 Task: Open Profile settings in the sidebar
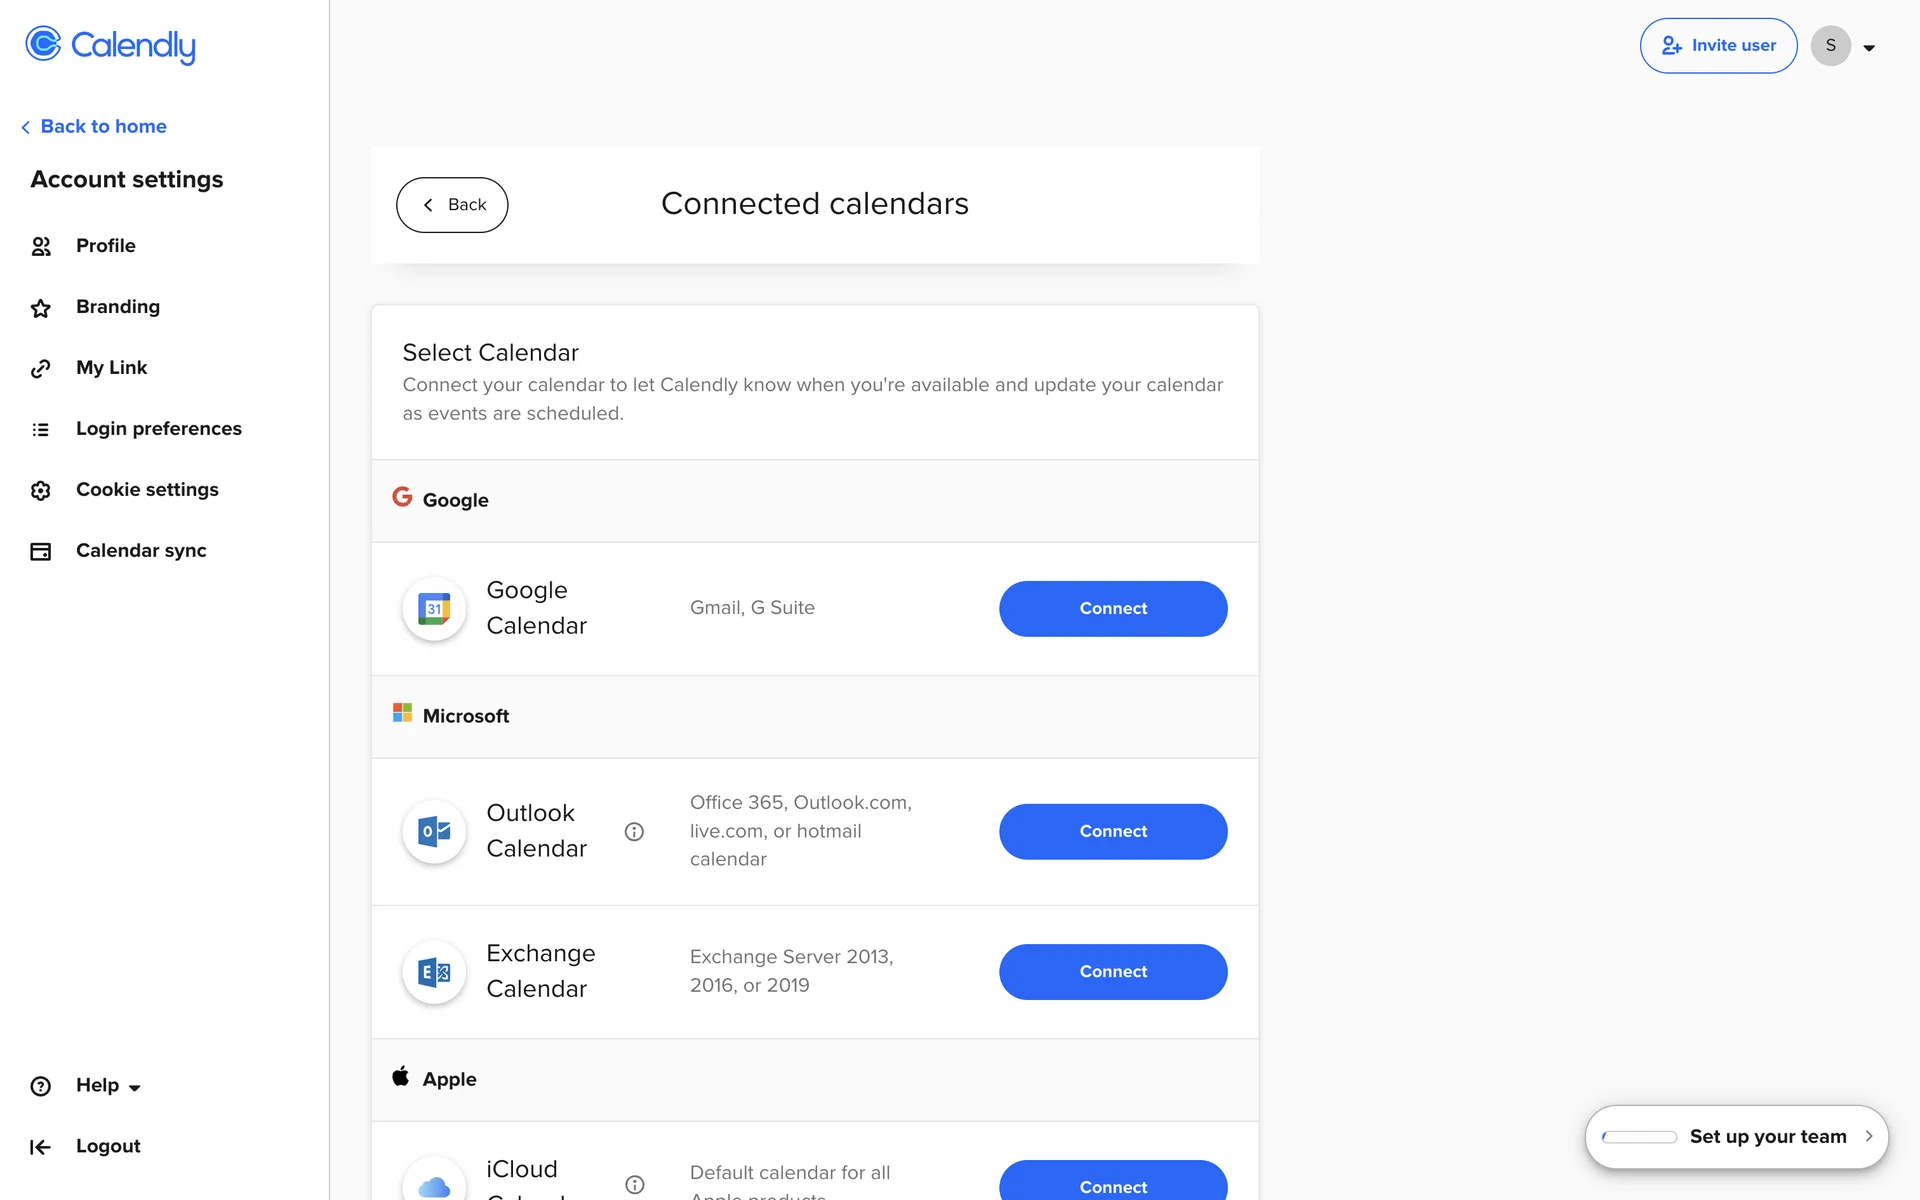pyautogui.click(x=105, y=246)
